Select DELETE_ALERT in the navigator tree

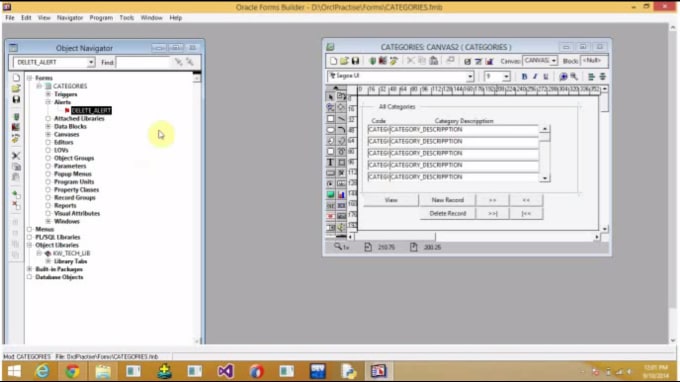tap(91, 111)
